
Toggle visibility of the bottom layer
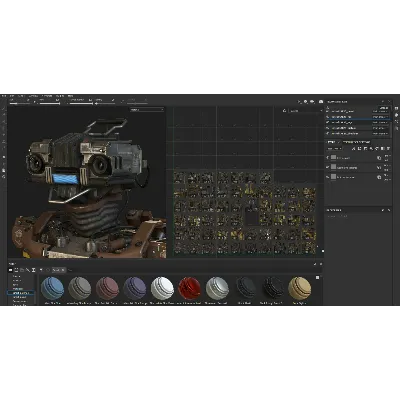327,177
